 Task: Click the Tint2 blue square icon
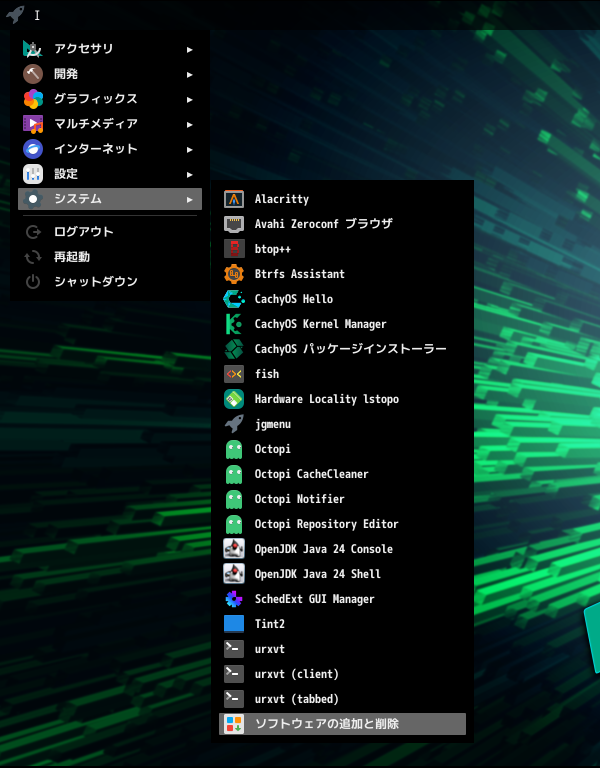pos(234,624)
